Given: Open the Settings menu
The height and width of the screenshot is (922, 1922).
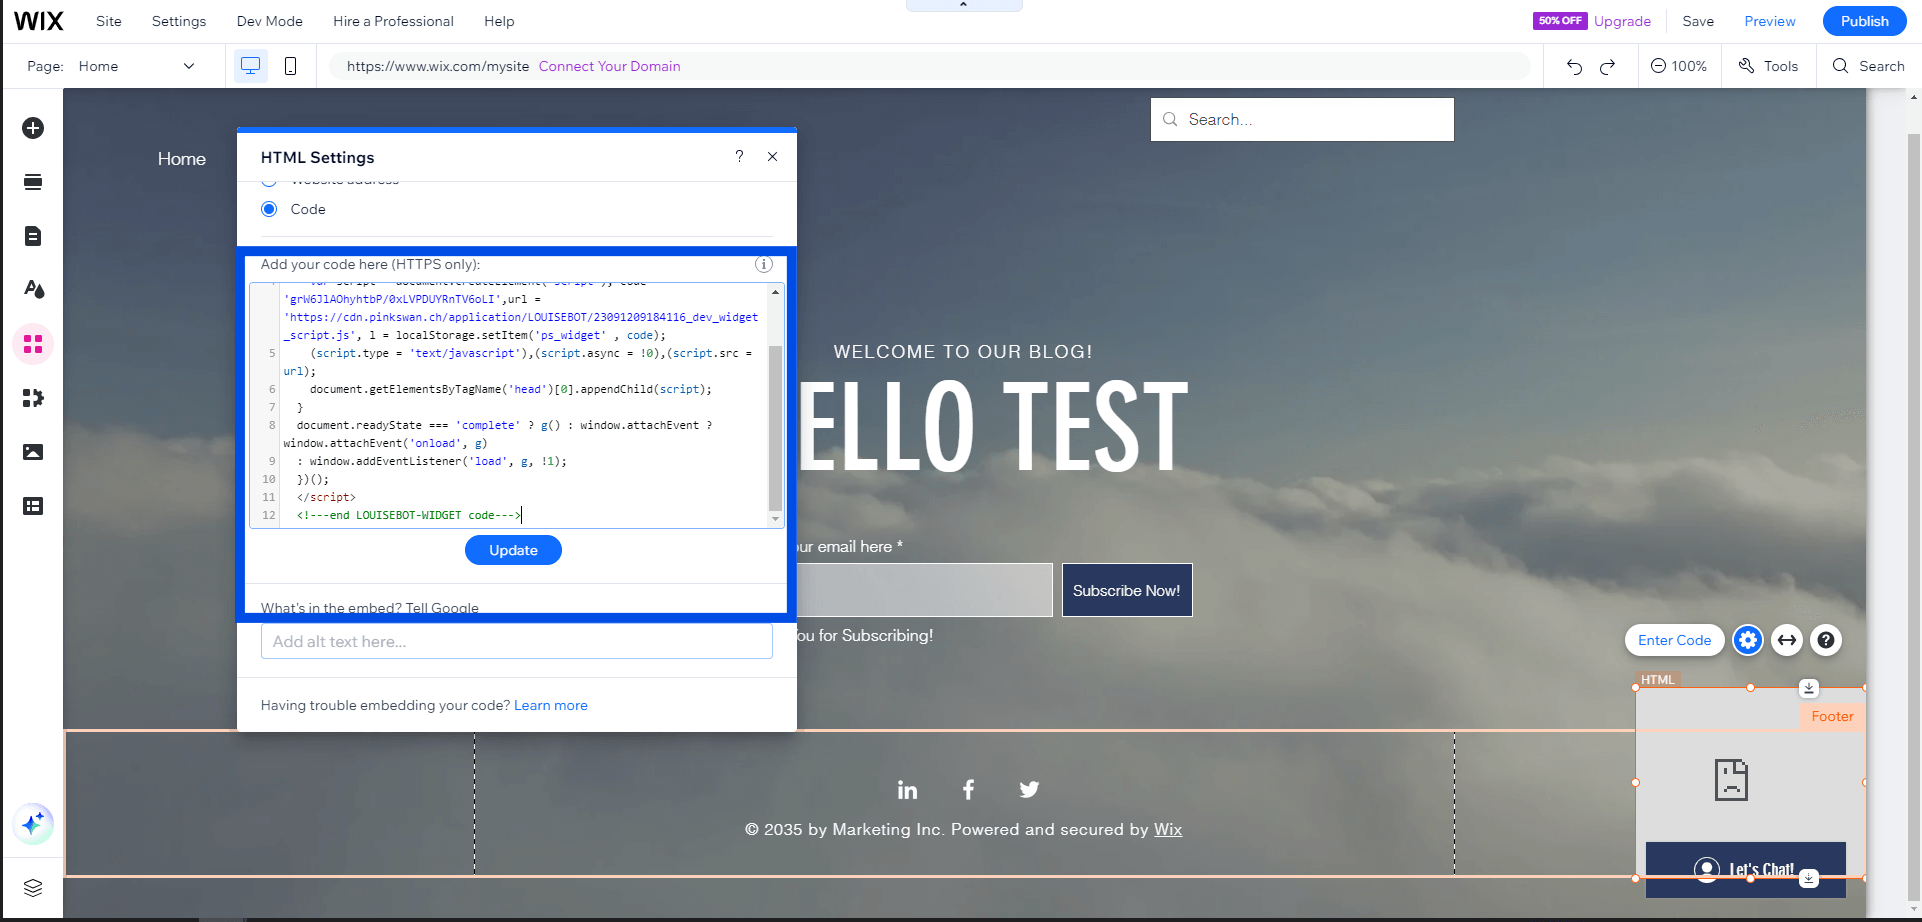Looking at the screenshot, I should 179,21.
